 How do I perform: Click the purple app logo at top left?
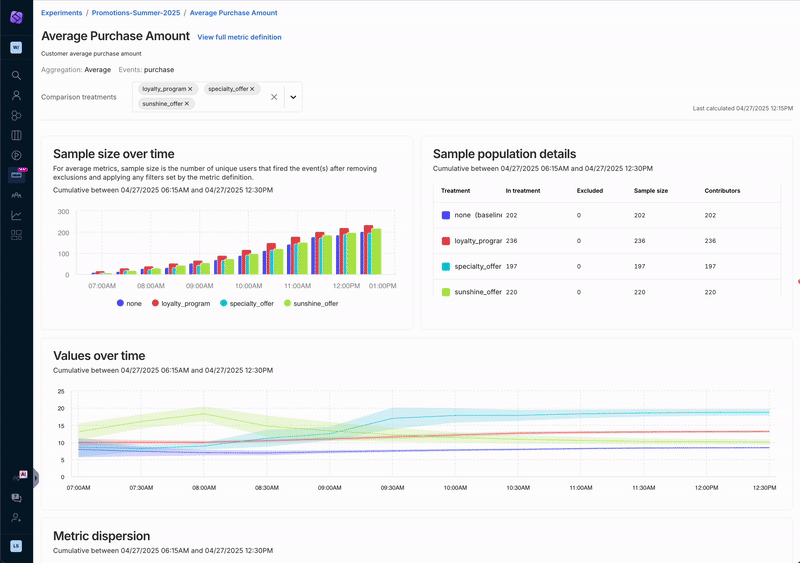pyautogui.click(x=16, y=15)
